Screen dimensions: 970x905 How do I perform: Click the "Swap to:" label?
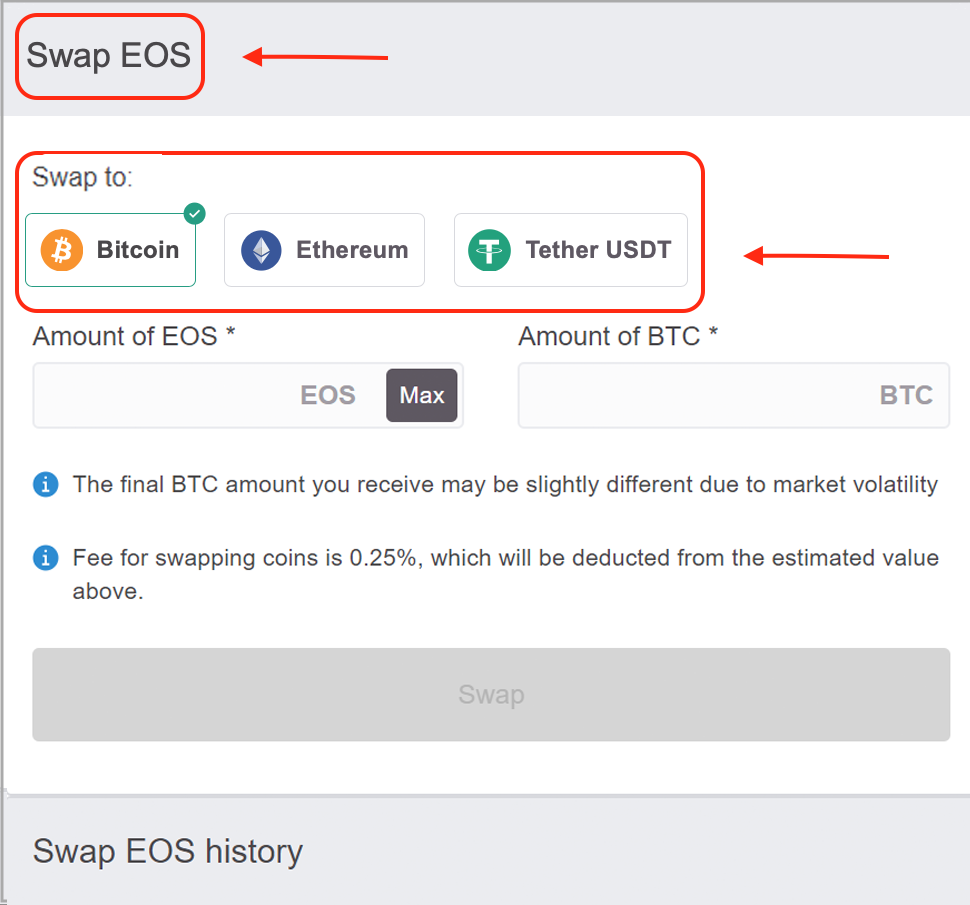[83, 178]
